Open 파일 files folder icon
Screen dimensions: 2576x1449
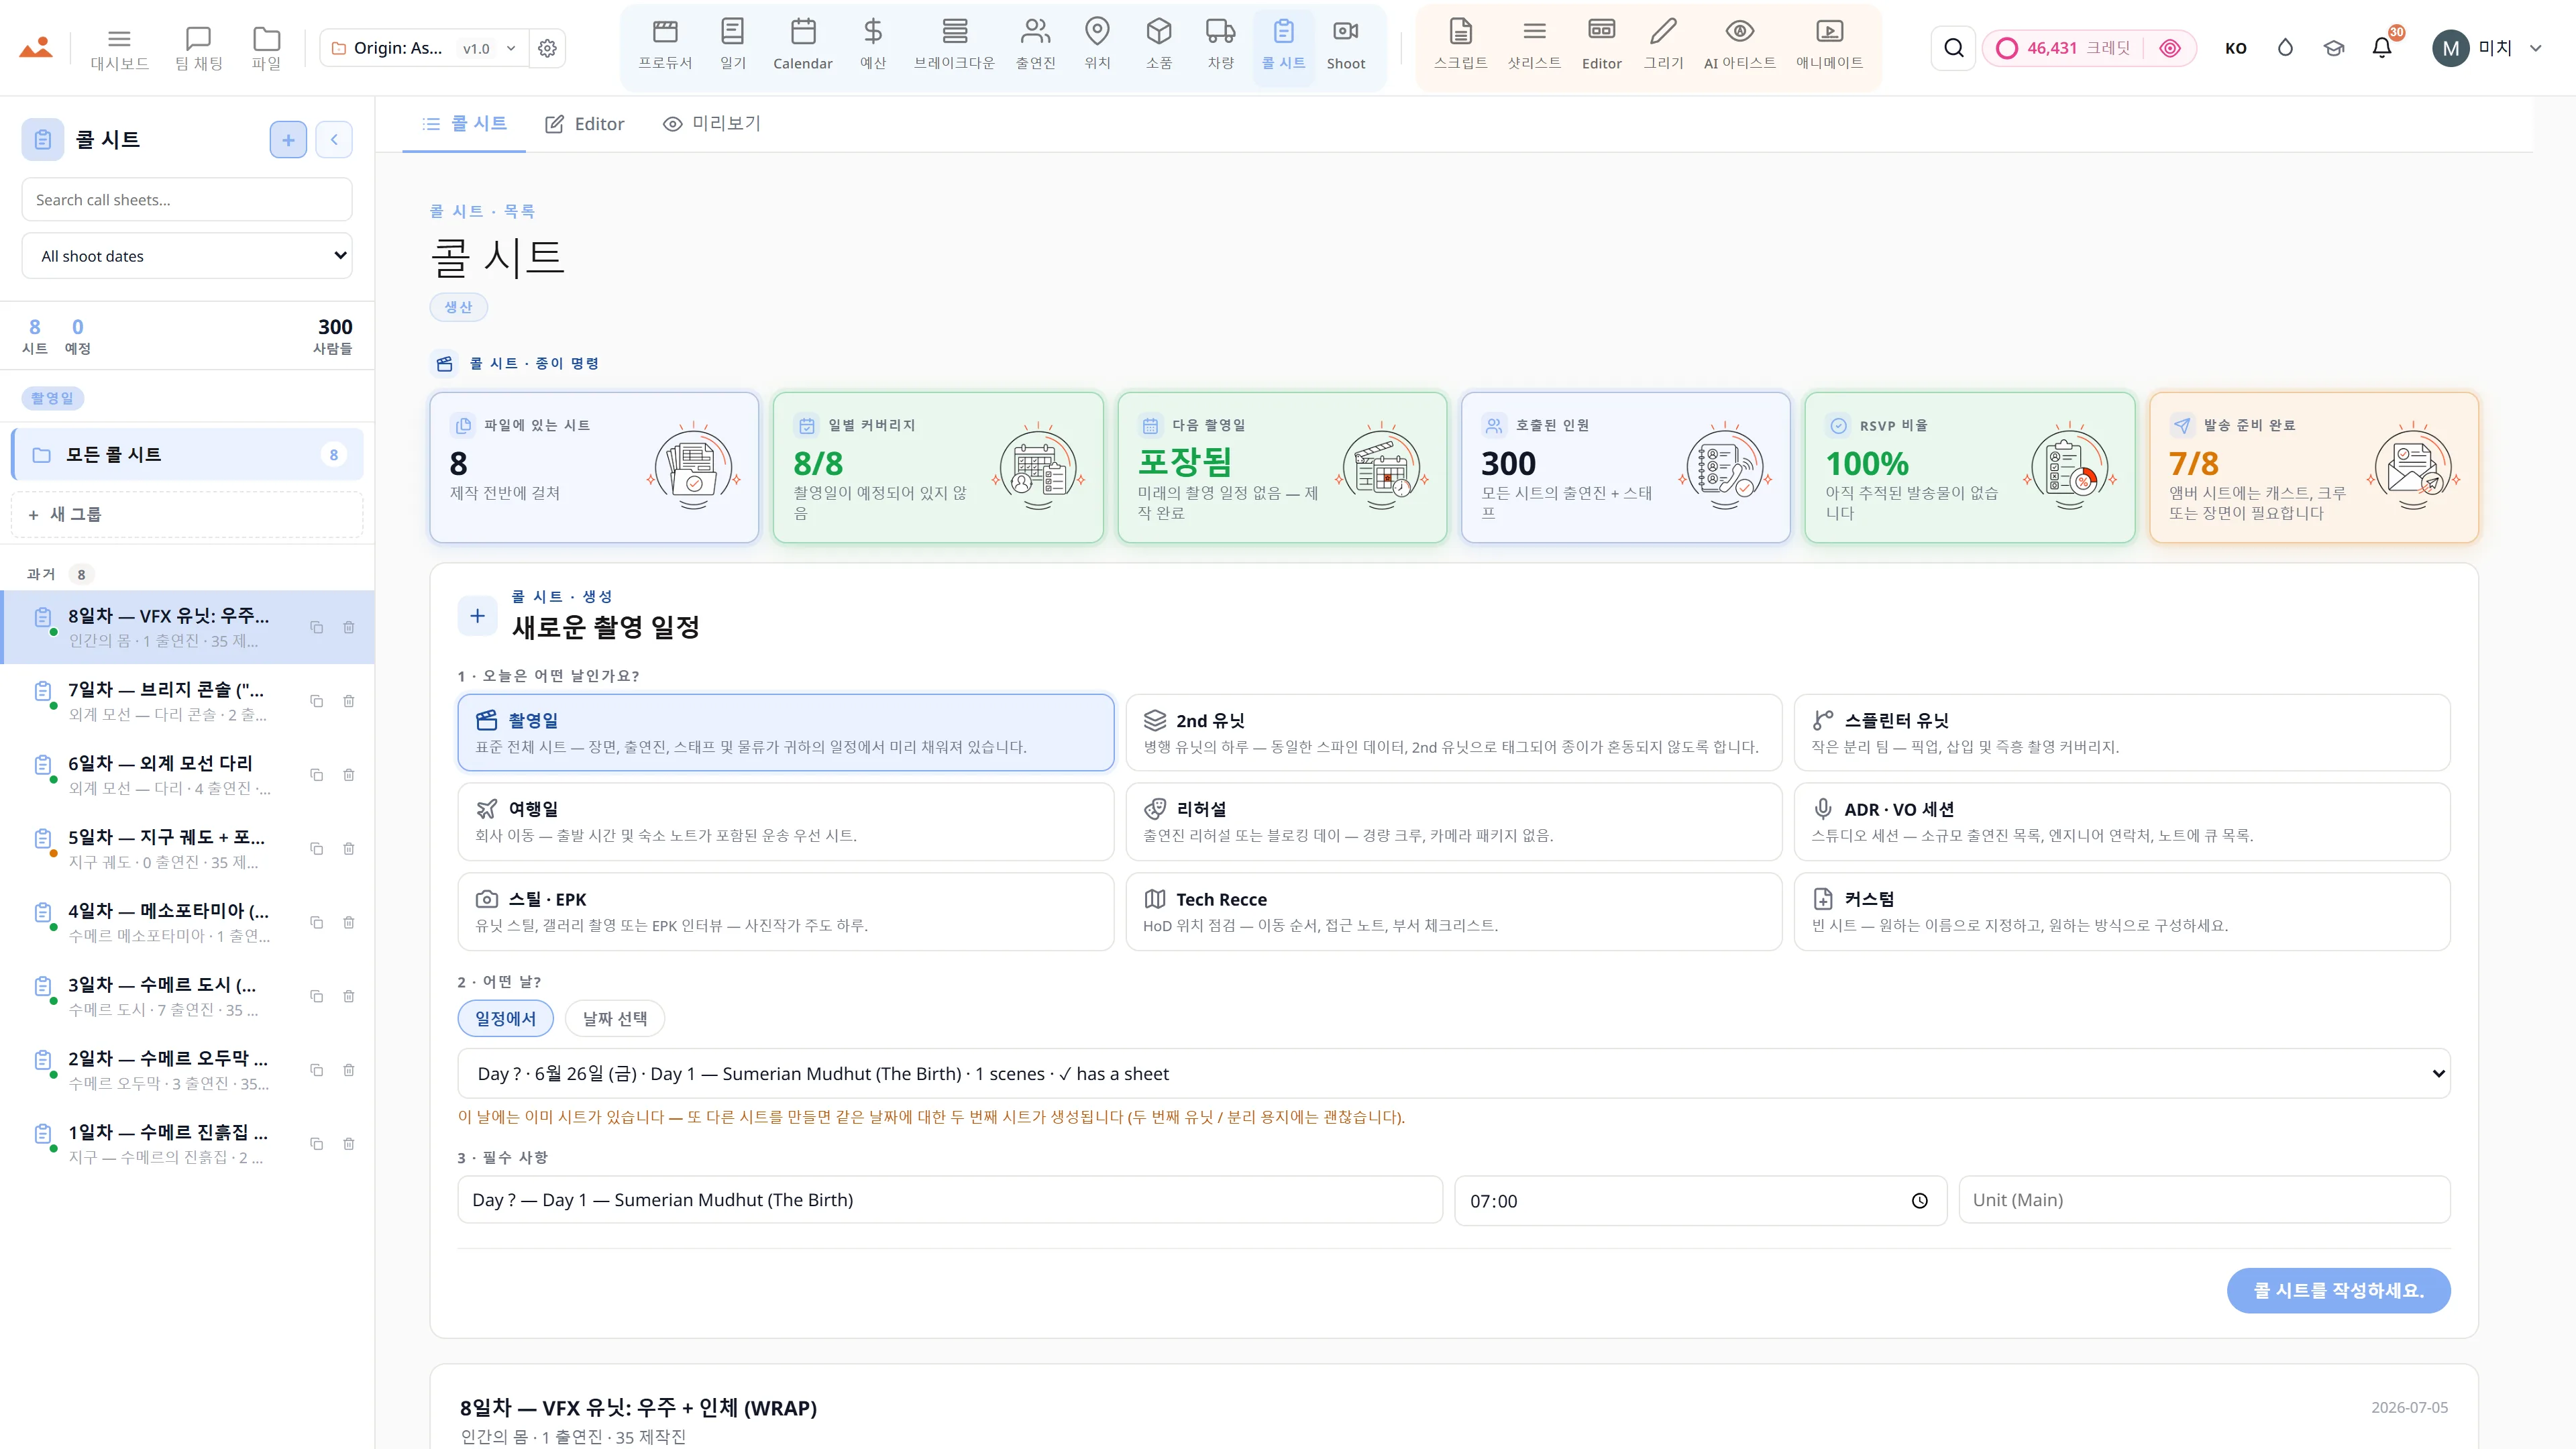(266, 48)
